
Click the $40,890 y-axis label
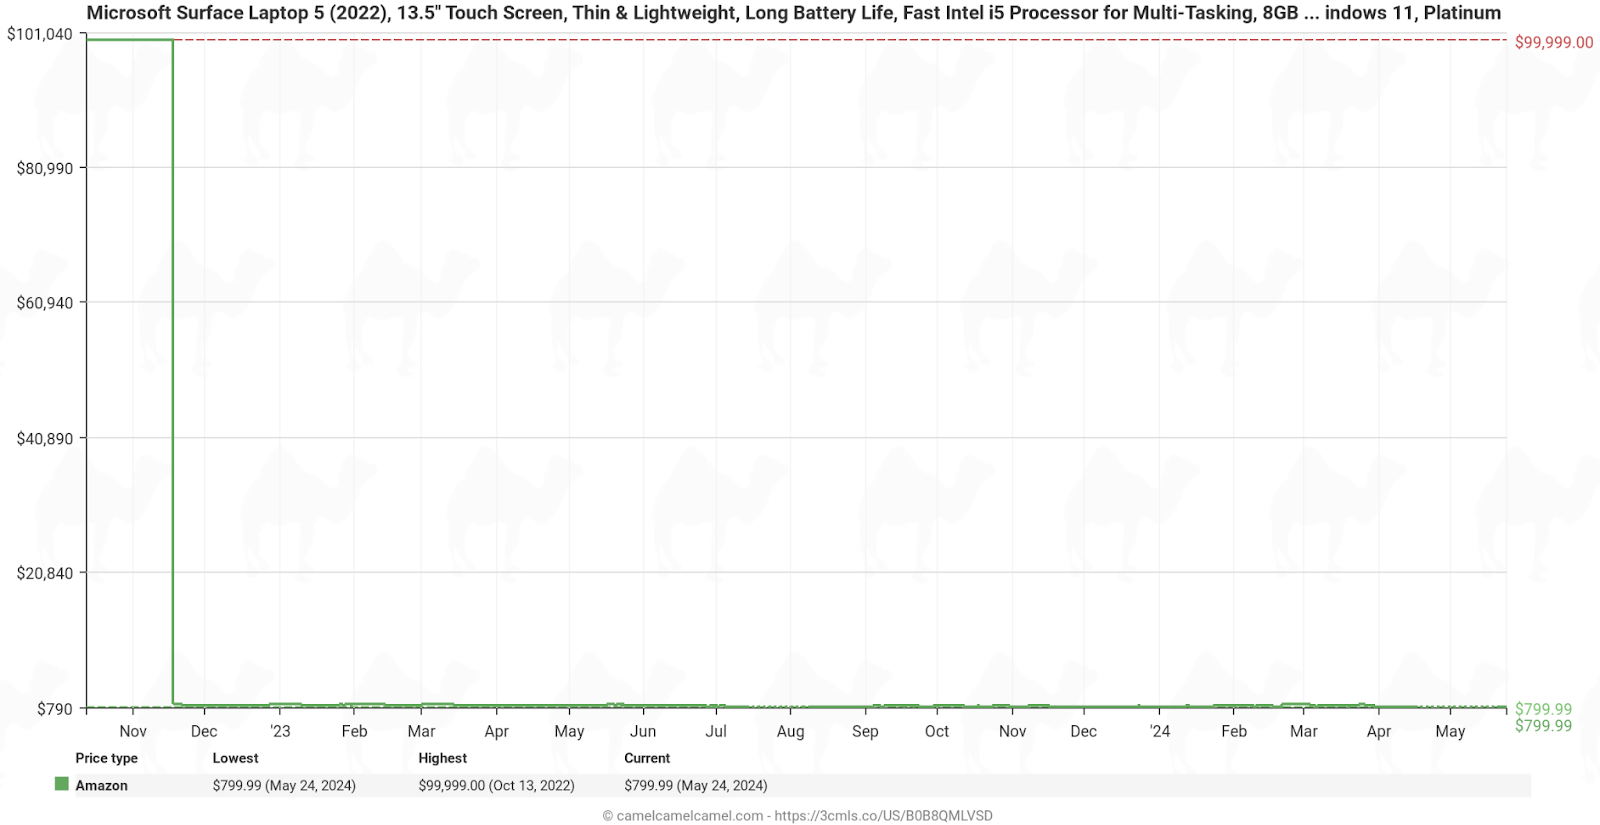coord(45,438)
